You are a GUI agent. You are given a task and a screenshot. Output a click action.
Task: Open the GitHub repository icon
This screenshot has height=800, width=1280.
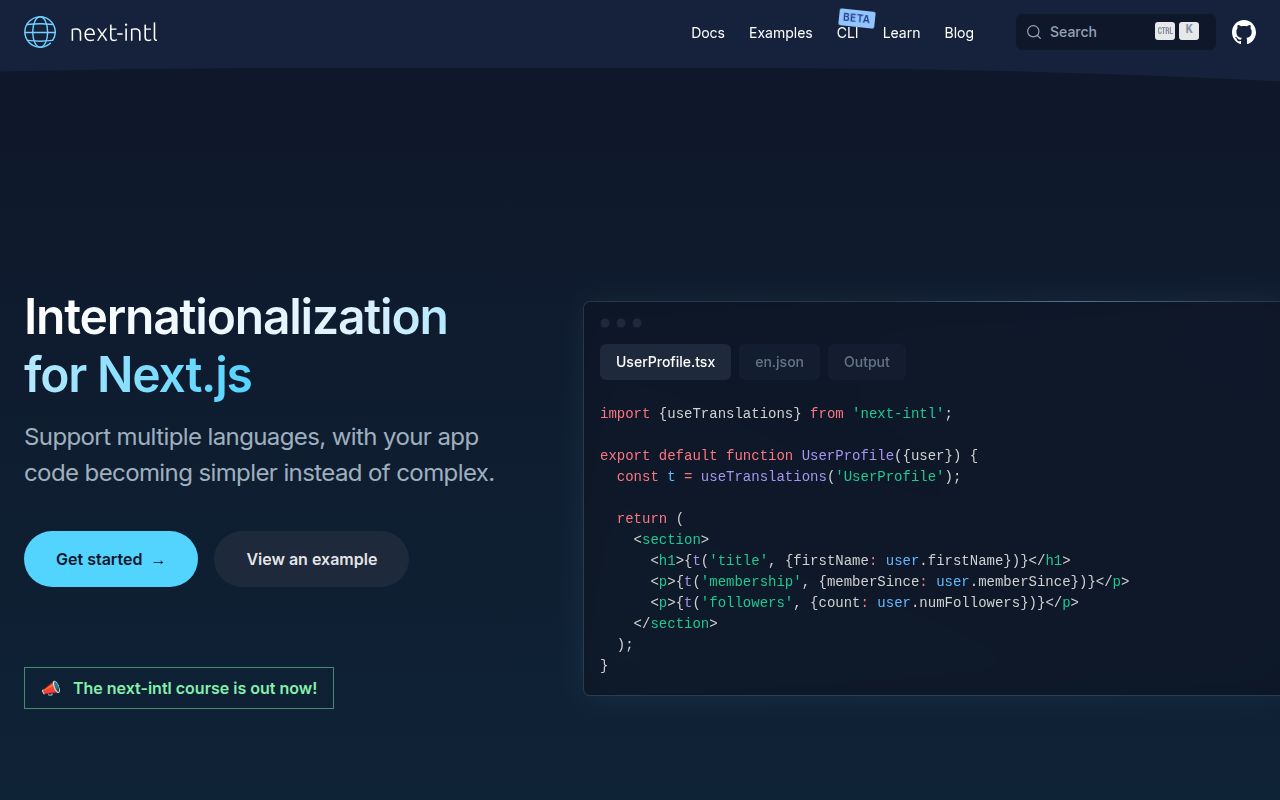pos(1243,32)
